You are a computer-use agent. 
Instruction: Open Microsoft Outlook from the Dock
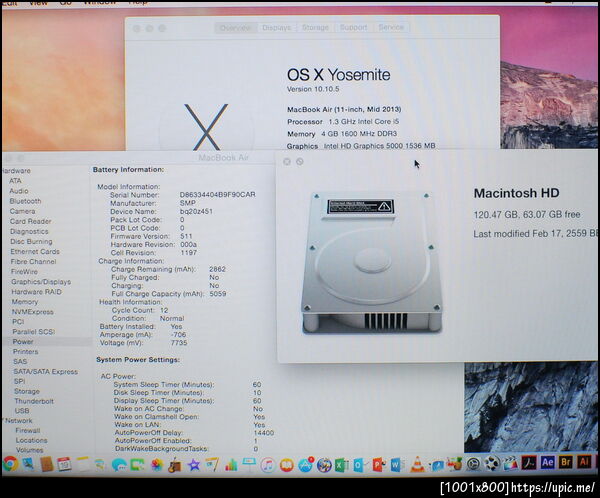click(x=360, y=465)
